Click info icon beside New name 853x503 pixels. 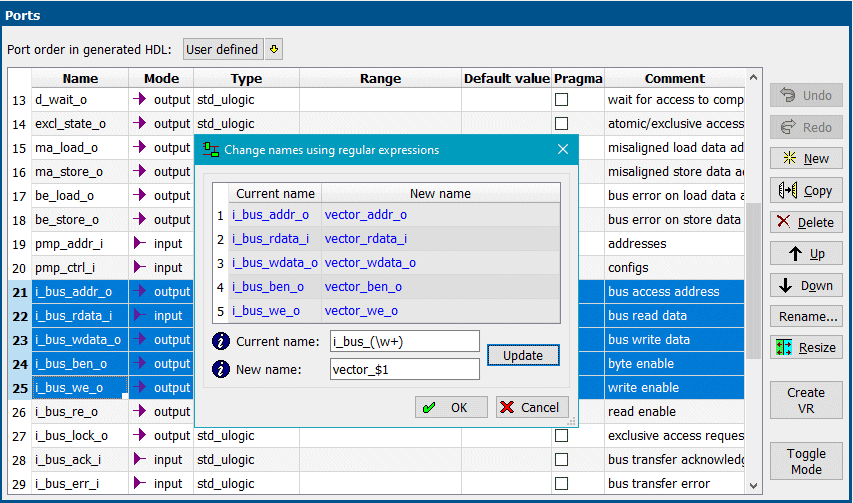[220, 369]
